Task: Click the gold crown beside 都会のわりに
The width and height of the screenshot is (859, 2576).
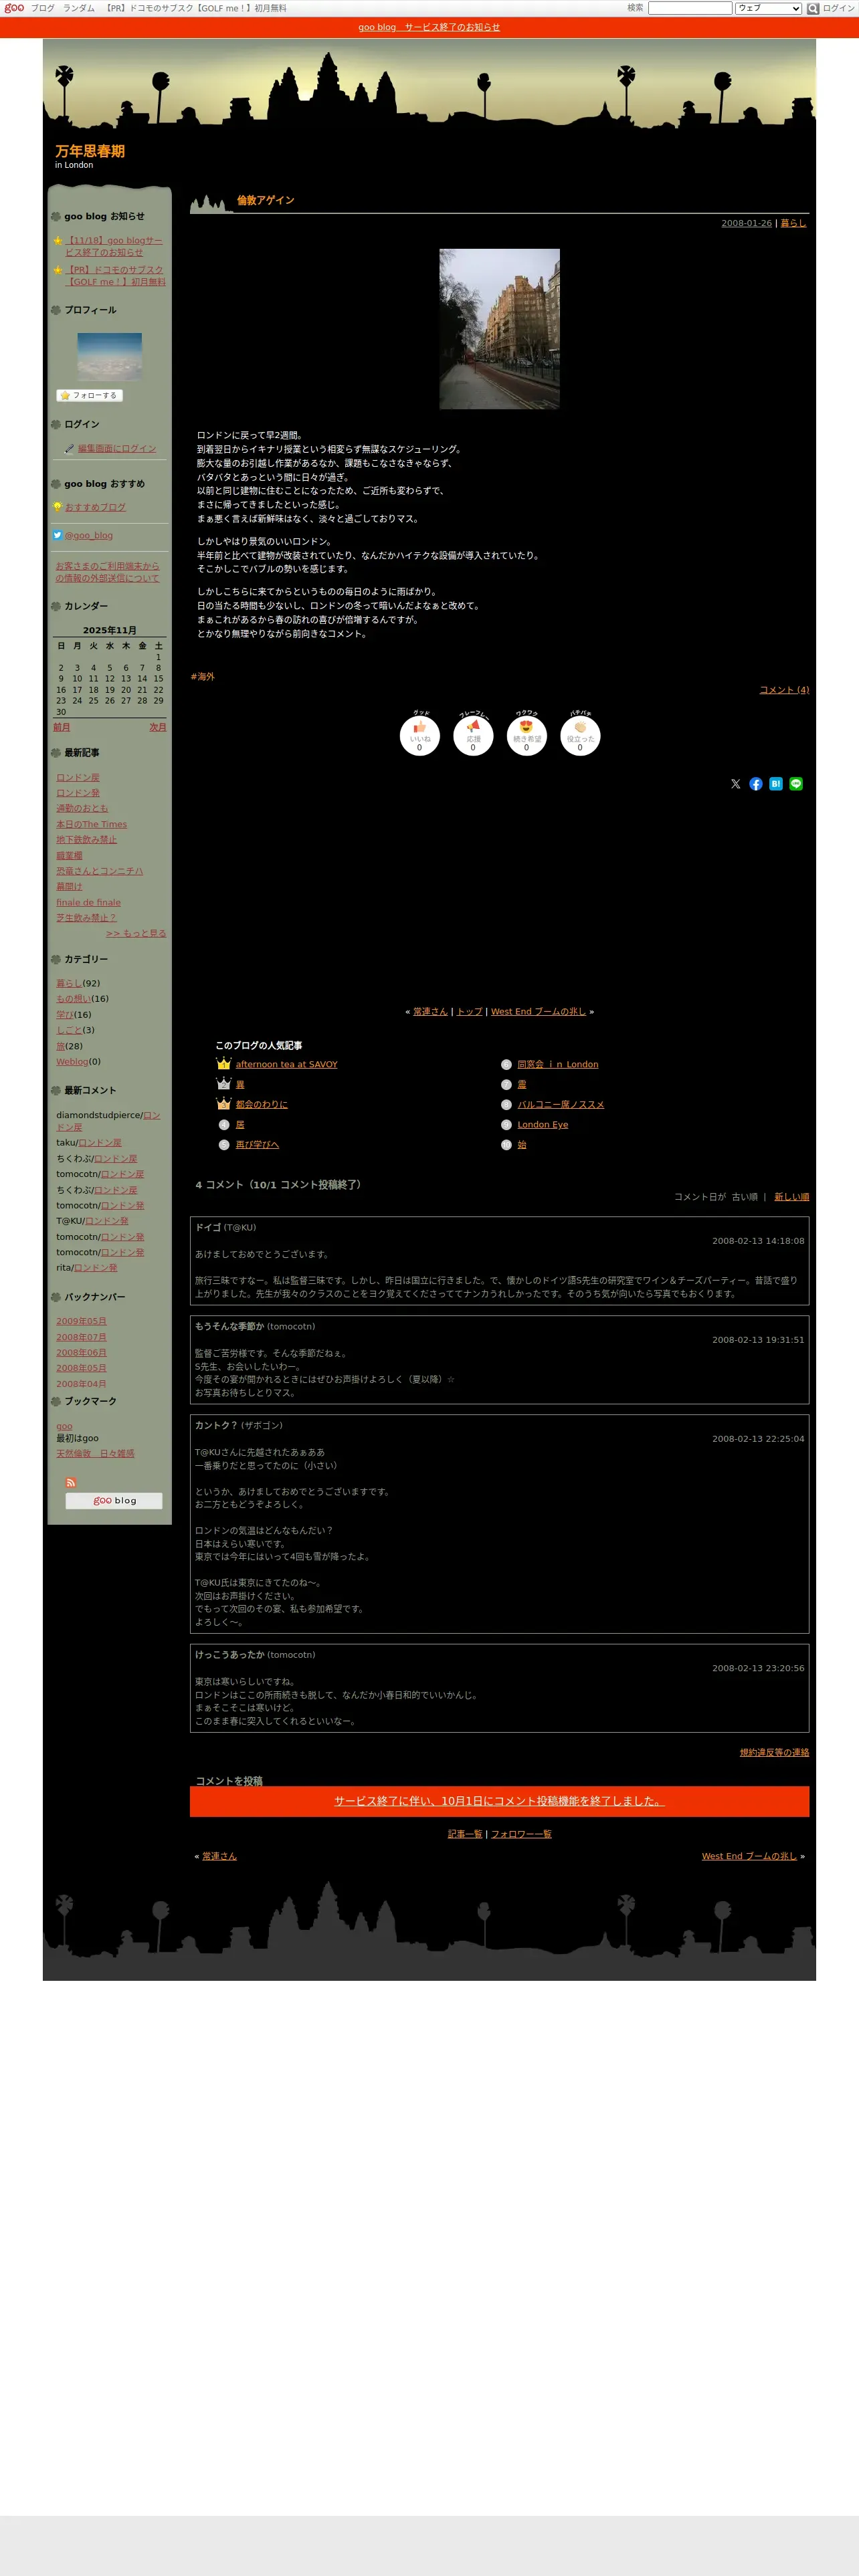Action: (x=224, y=1104)
